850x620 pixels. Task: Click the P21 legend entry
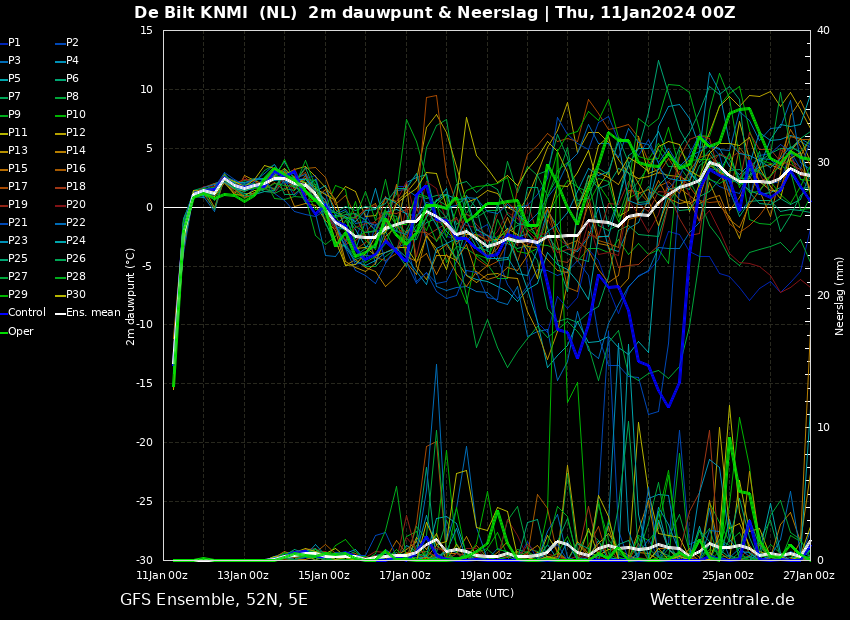pos(14,222)
